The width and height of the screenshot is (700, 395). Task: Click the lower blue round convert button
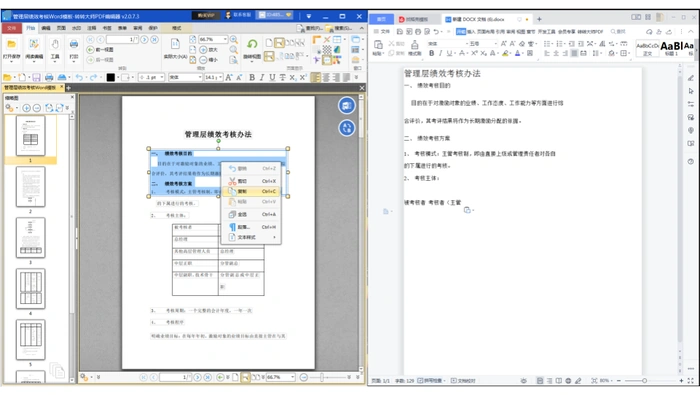tap(346, 128)
